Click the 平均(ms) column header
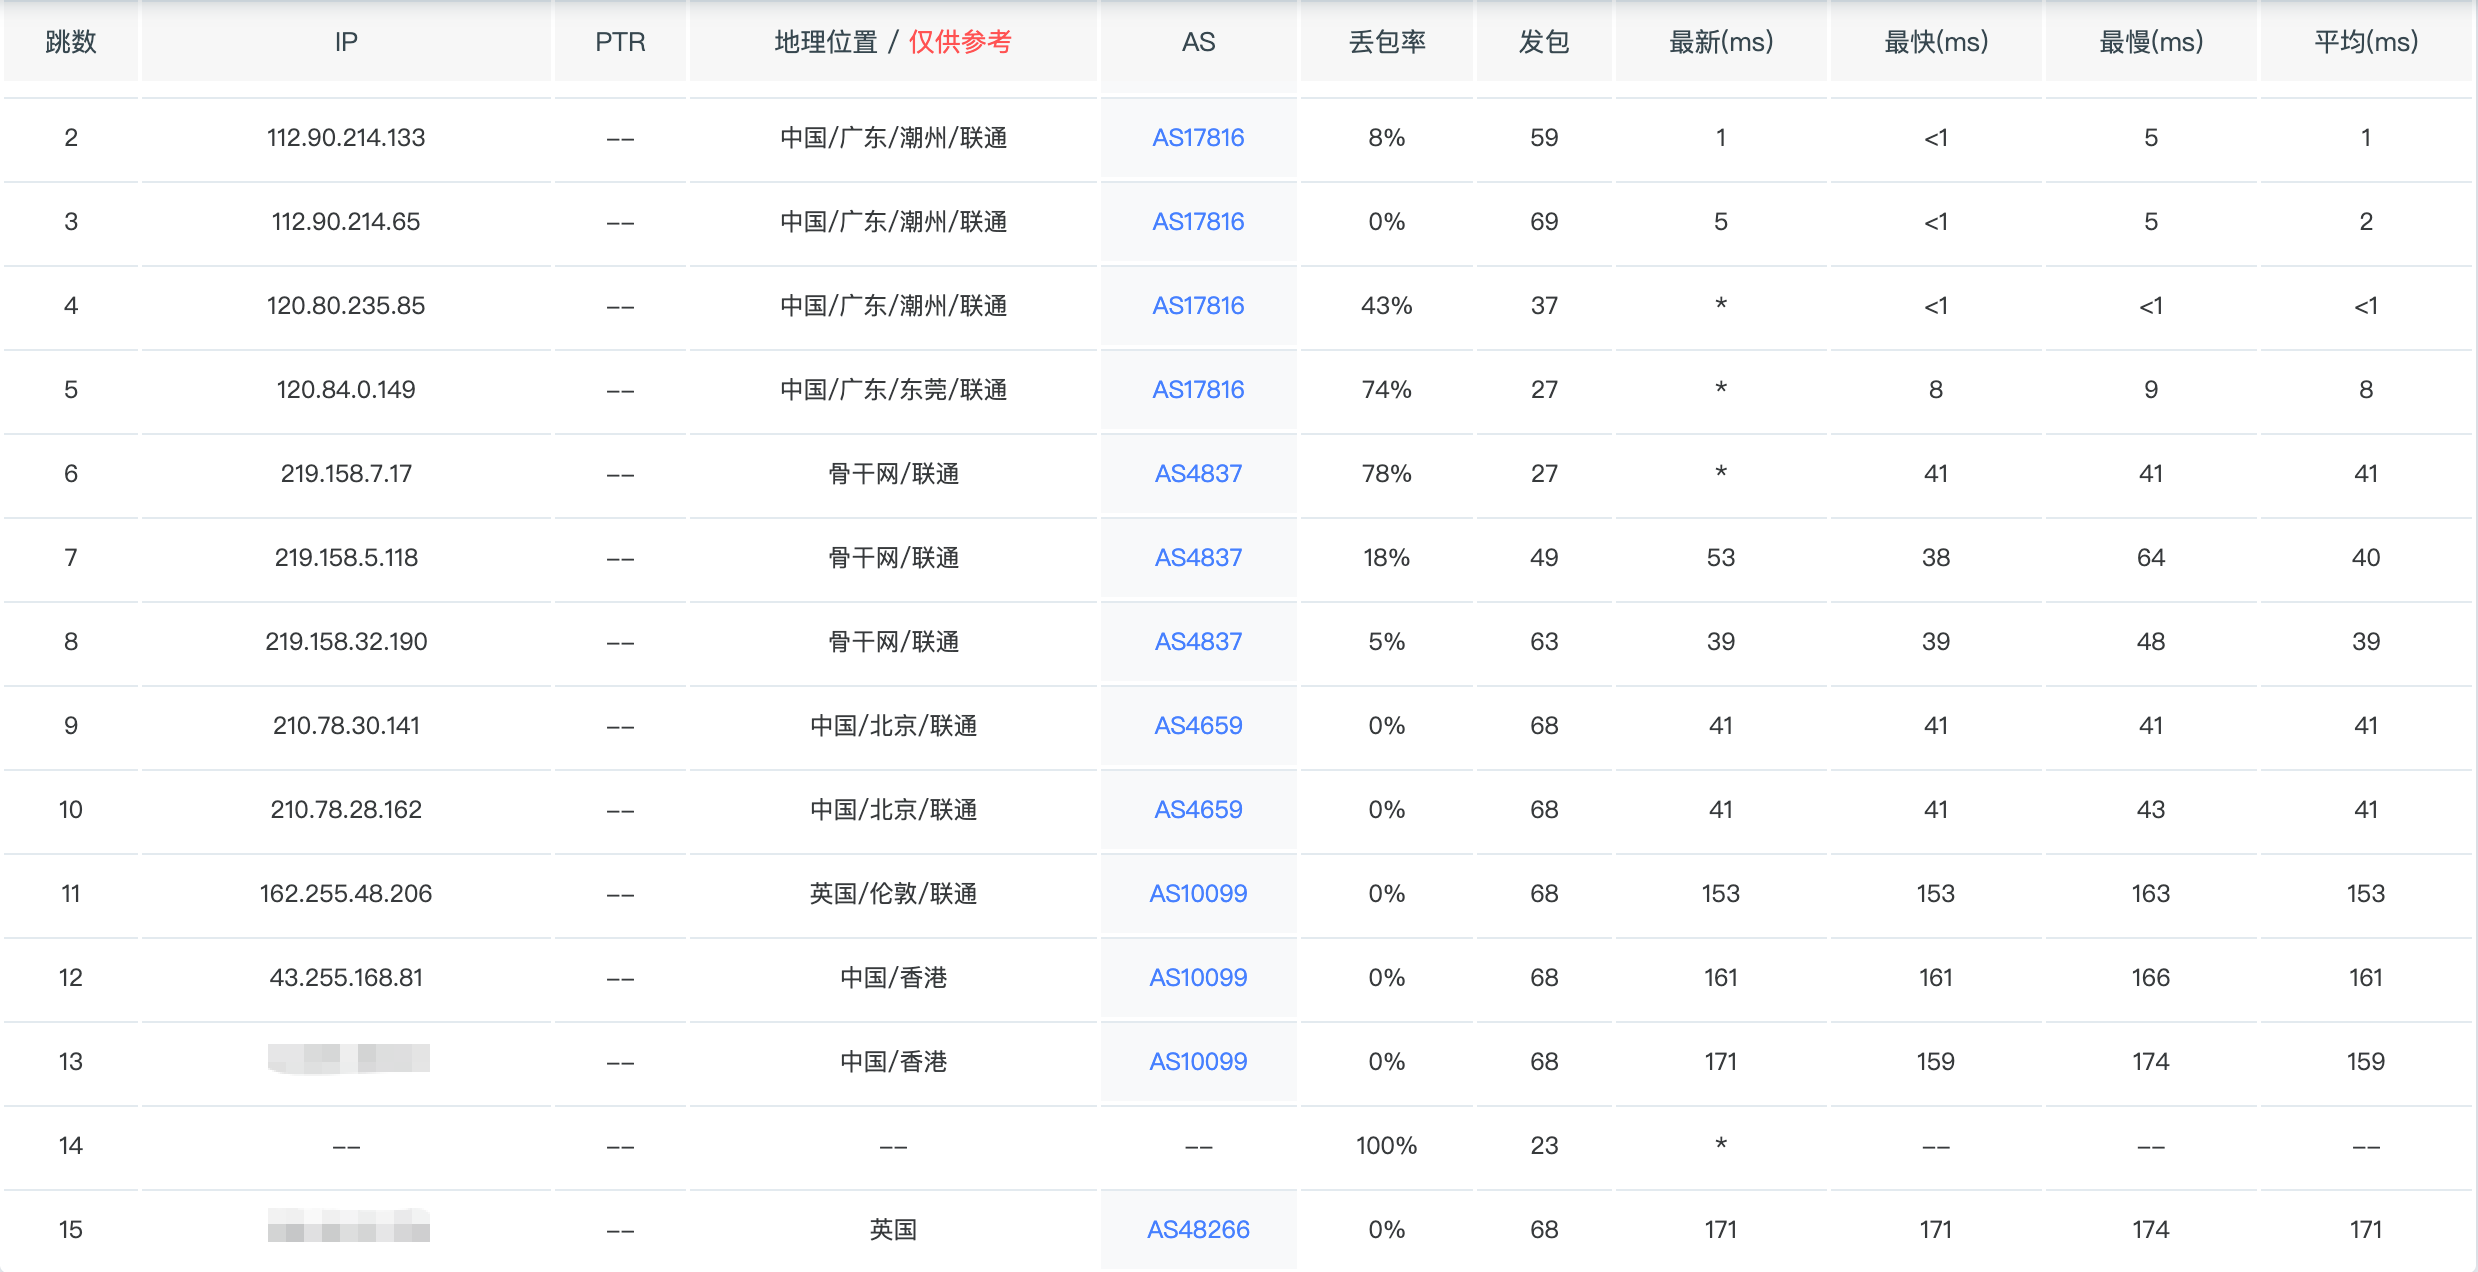 2365,42
